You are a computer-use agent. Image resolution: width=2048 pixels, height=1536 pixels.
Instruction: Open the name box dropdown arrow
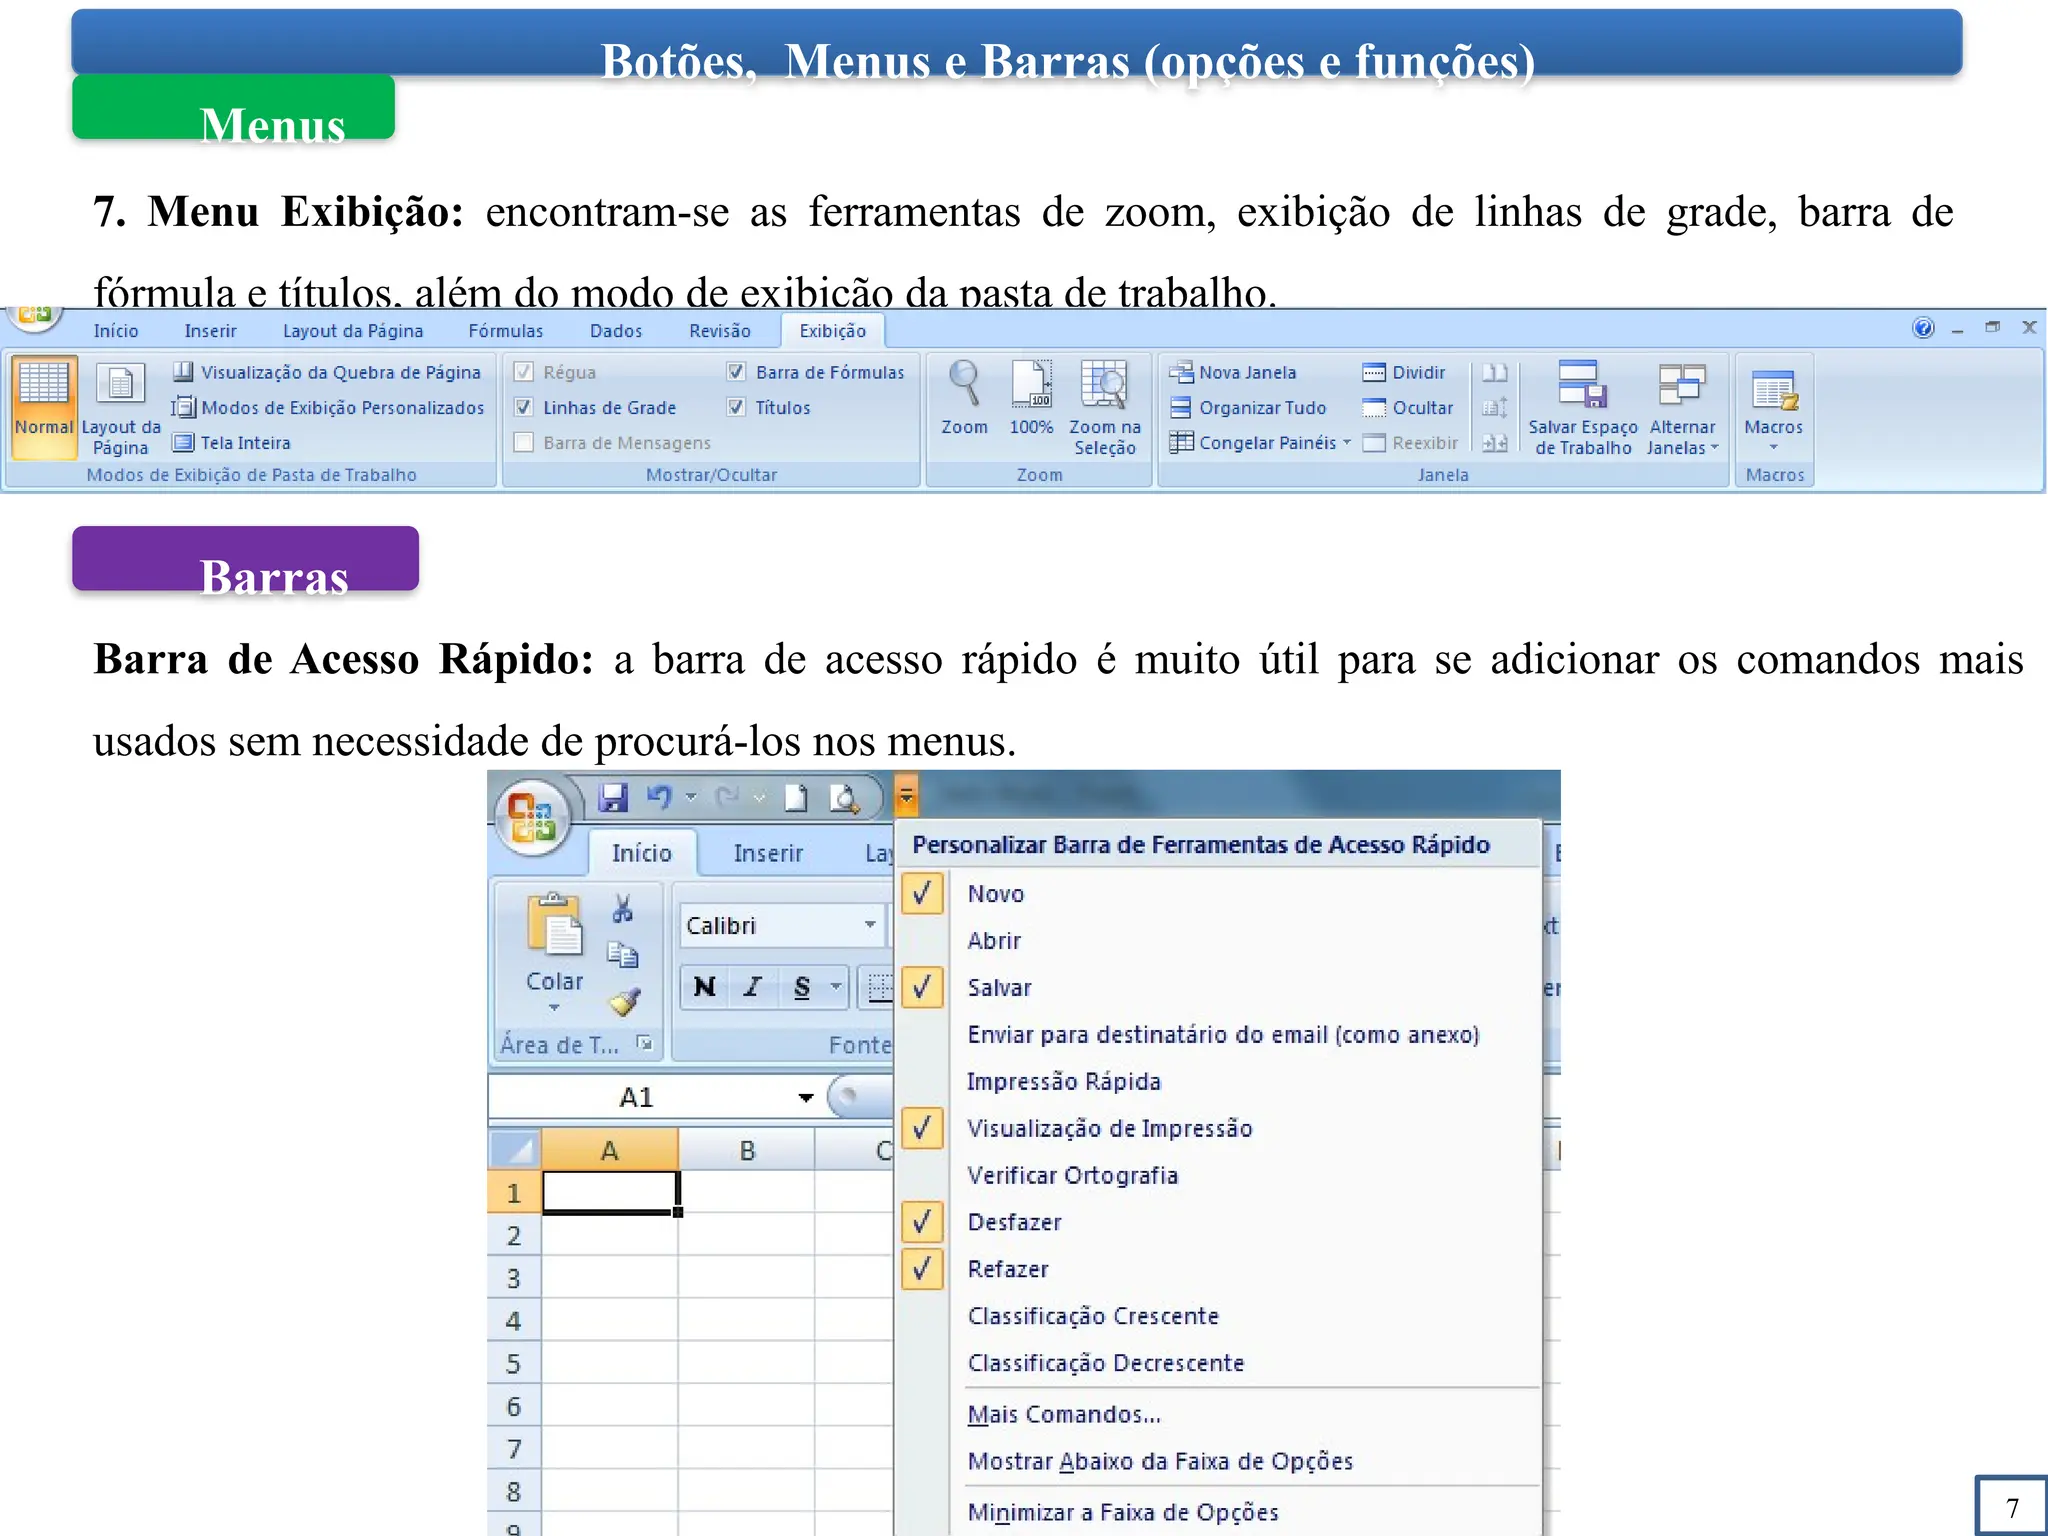tap(806, 1098)
